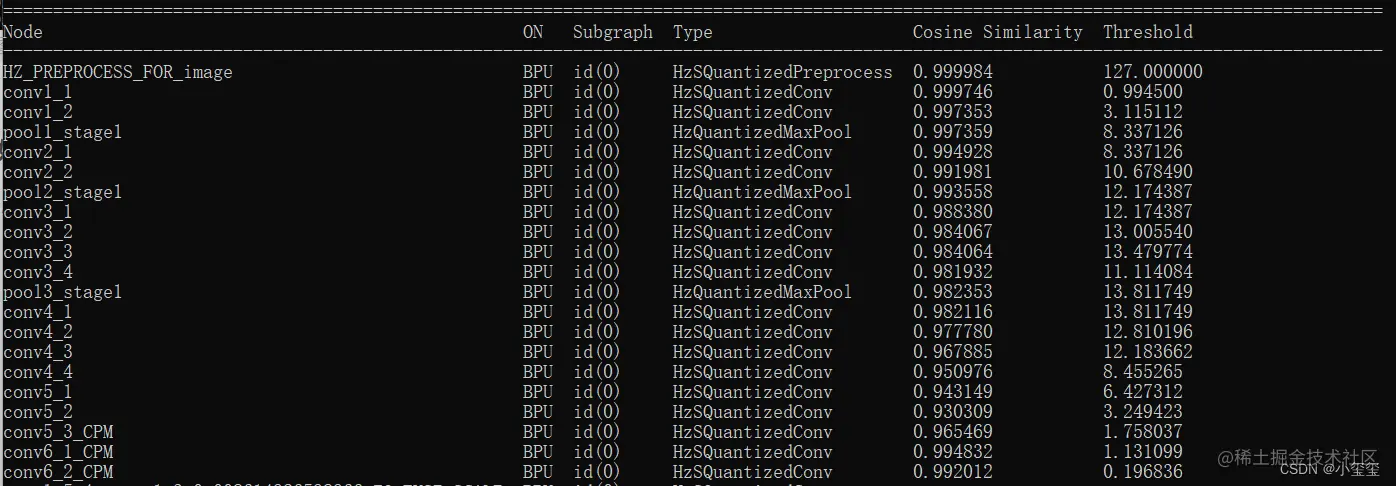Click threshold value 127.000000

pyautogui.click(x=1153, y=72)
